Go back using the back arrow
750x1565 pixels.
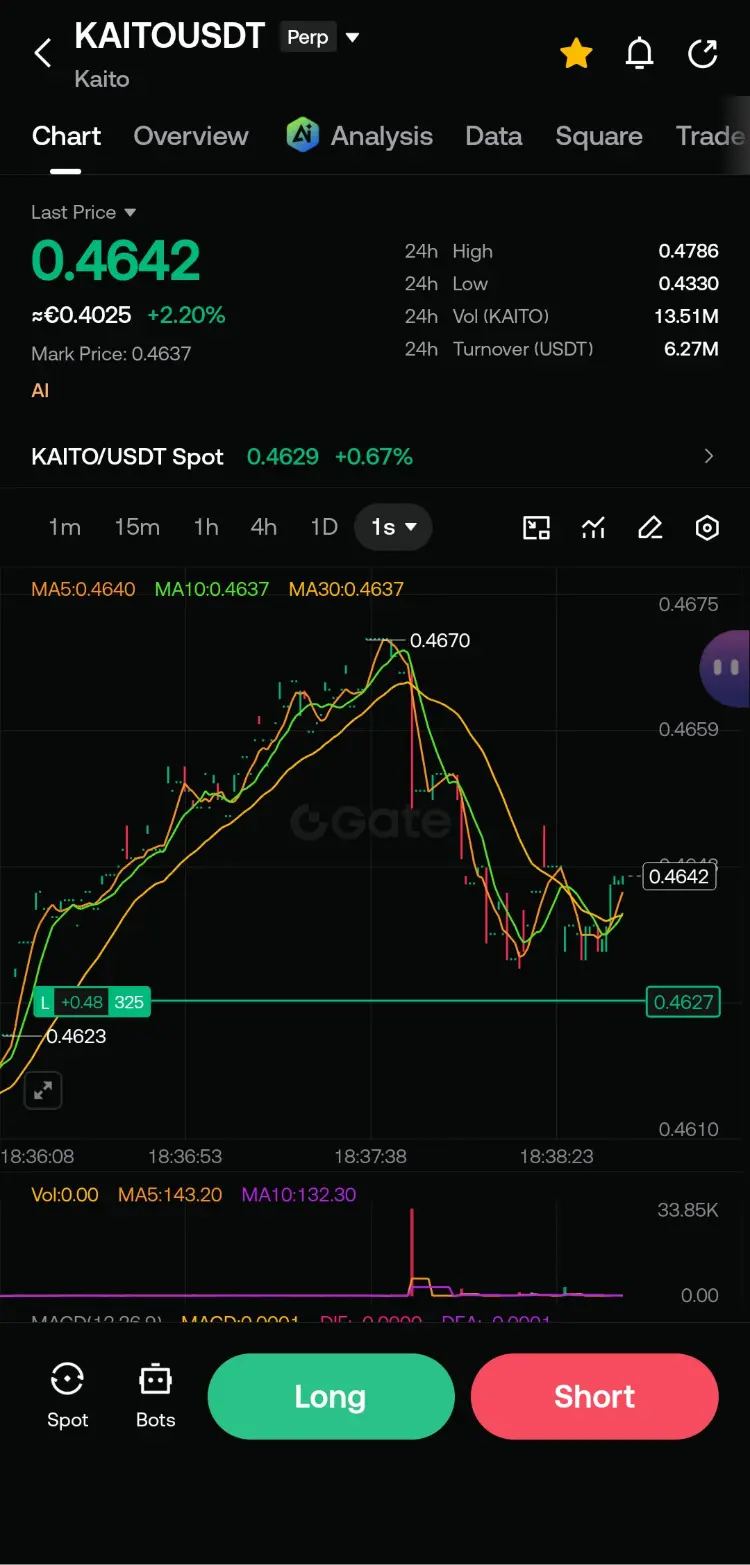[43, 53]
